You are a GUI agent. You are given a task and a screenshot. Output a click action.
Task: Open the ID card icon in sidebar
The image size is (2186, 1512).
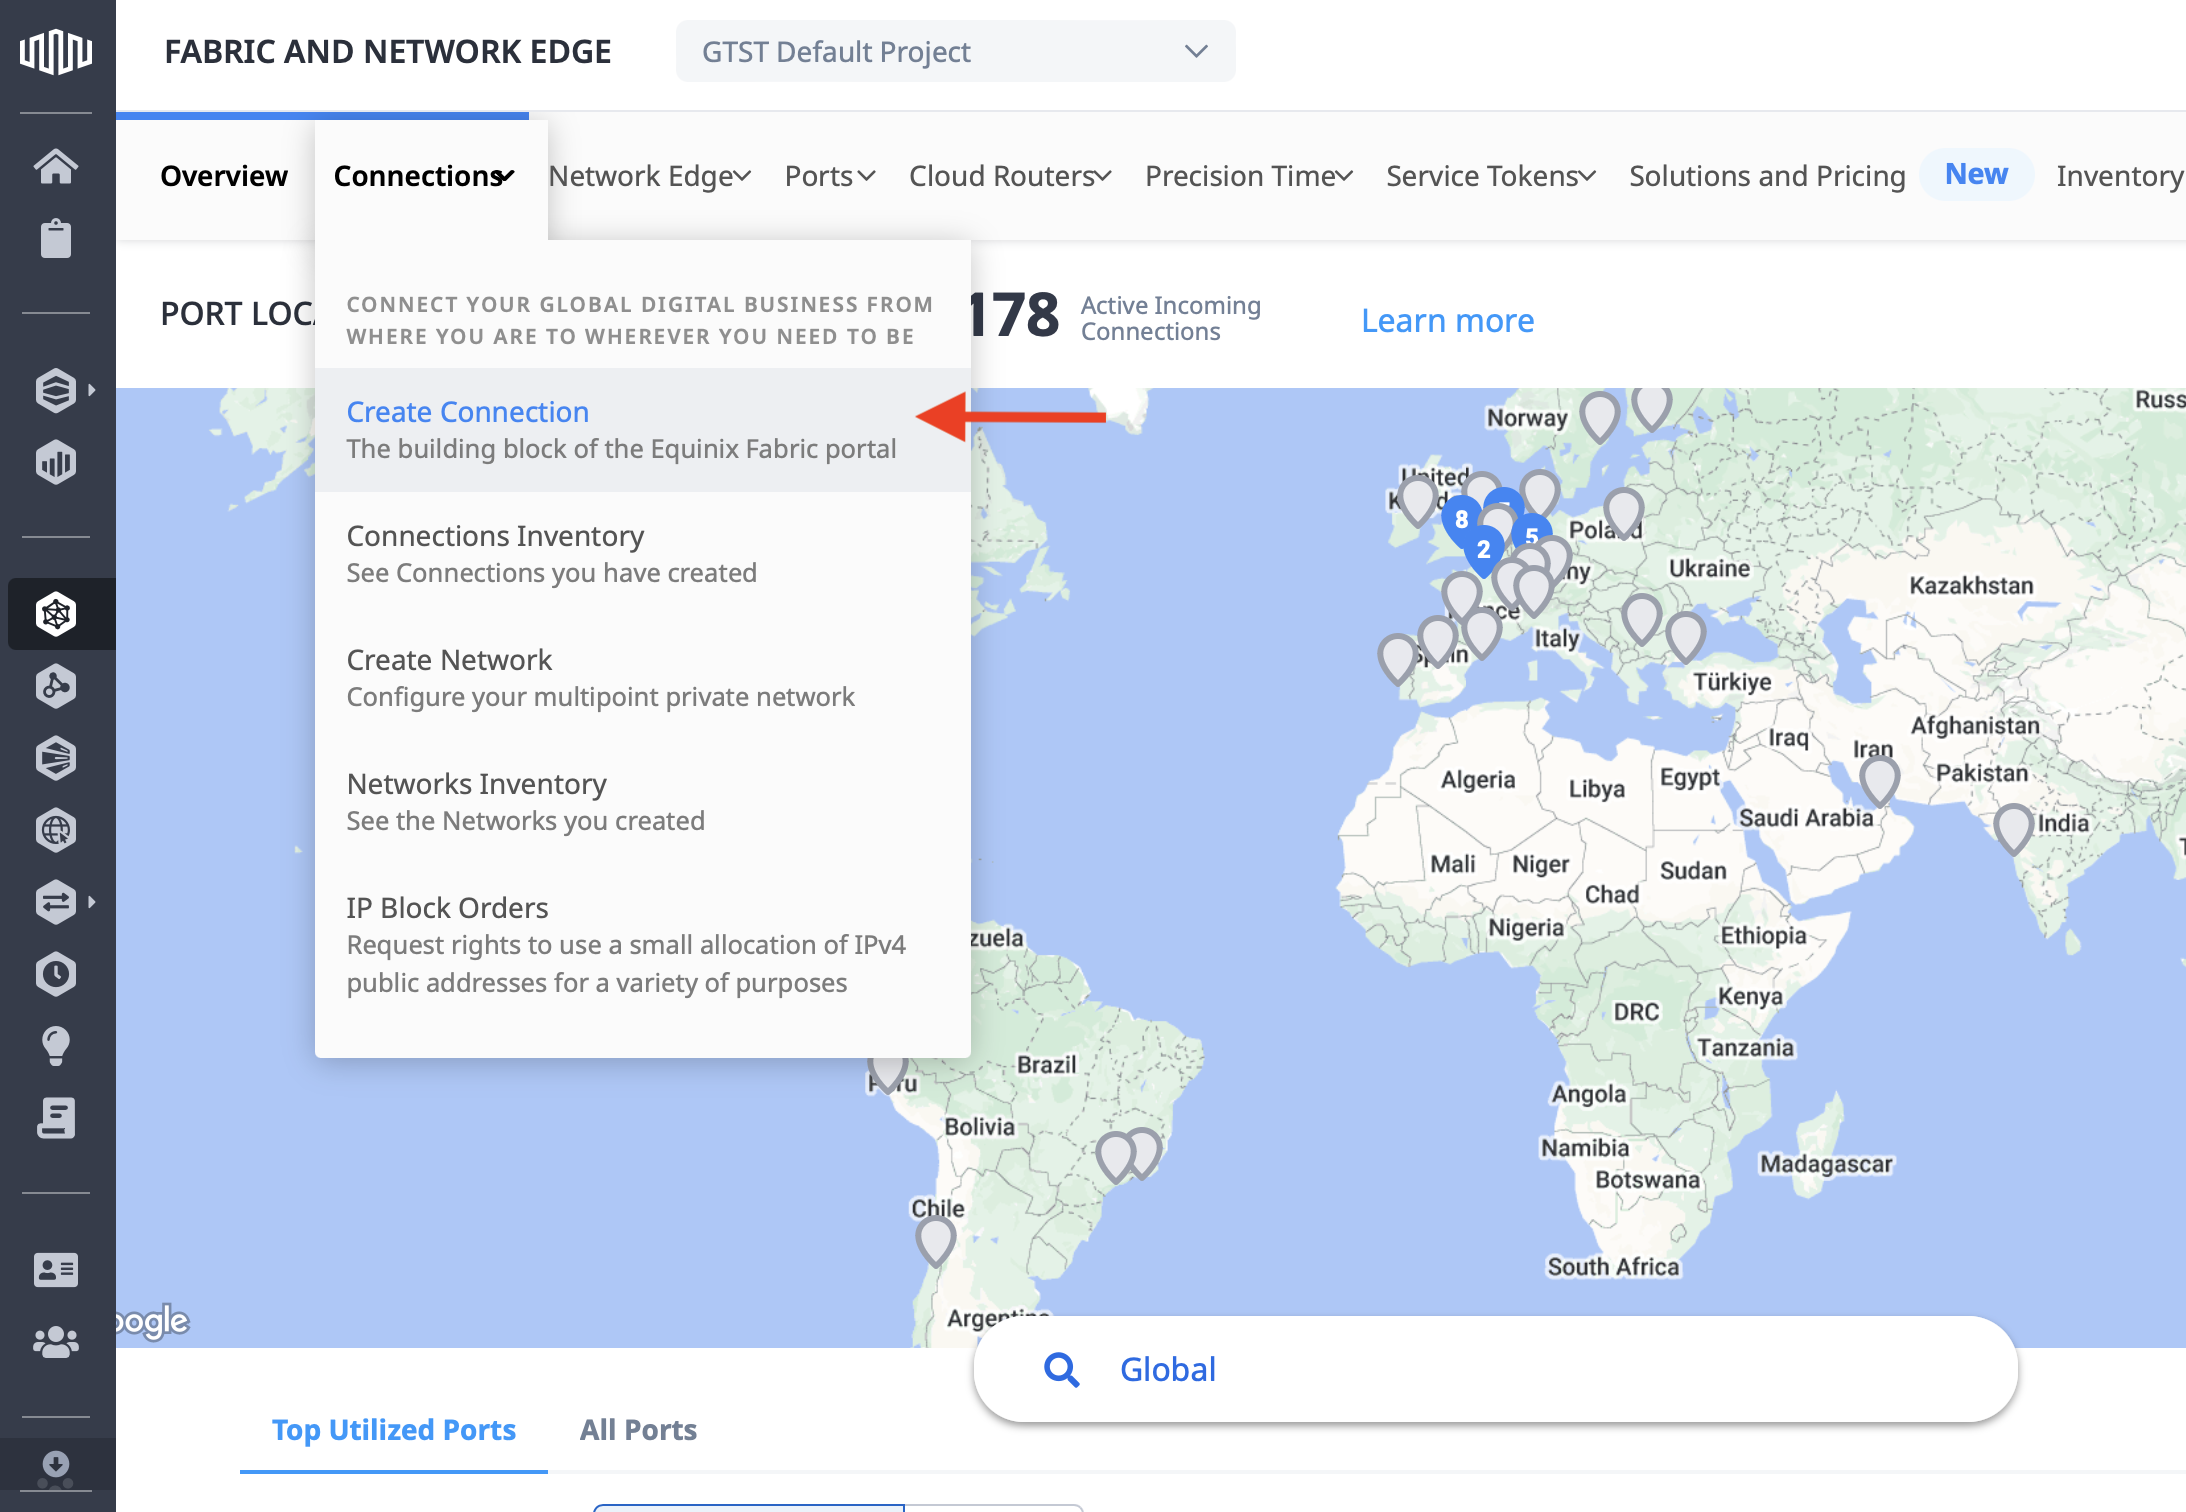click(56, 1270)
